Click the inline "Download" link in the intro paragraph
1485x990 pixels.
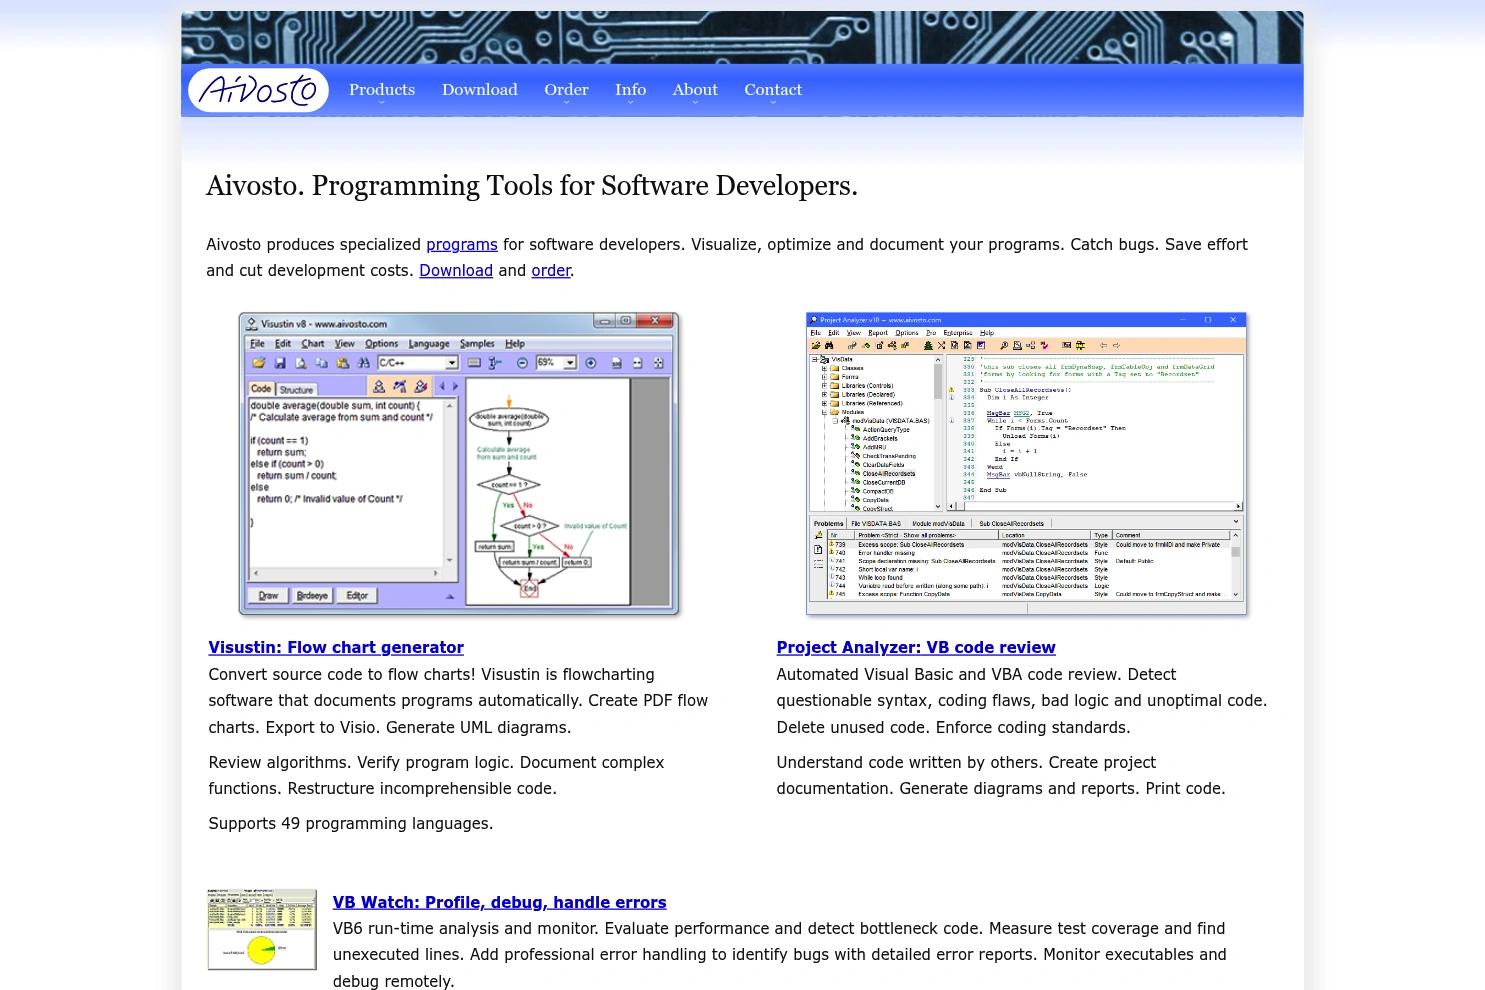coord(456,270)
